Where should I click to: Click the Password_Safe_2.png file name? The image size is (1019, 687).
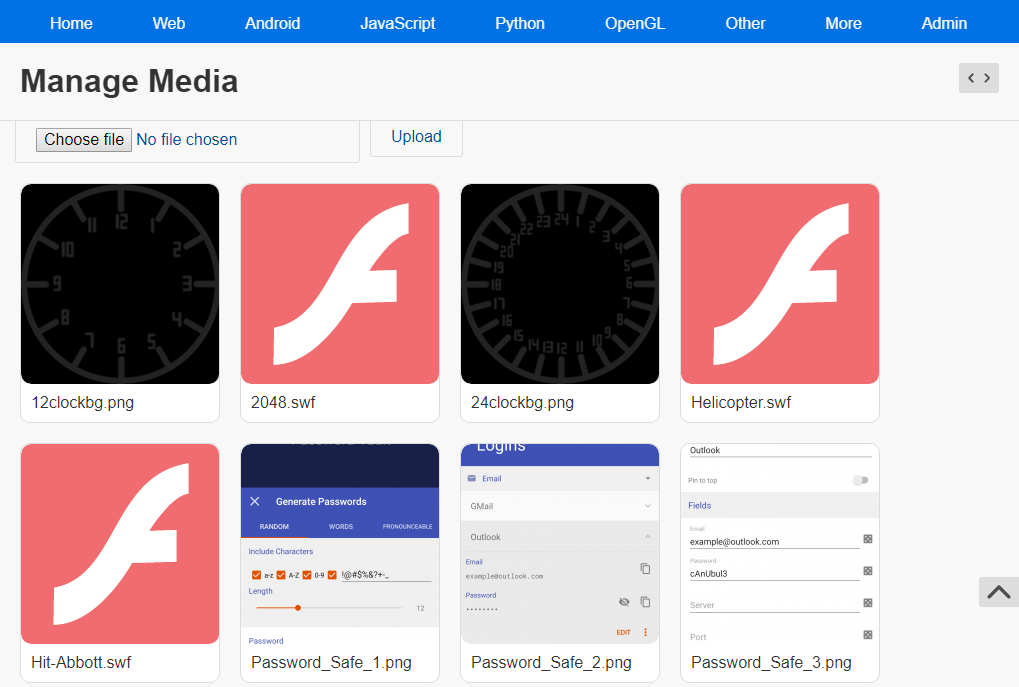click(551, 662)
